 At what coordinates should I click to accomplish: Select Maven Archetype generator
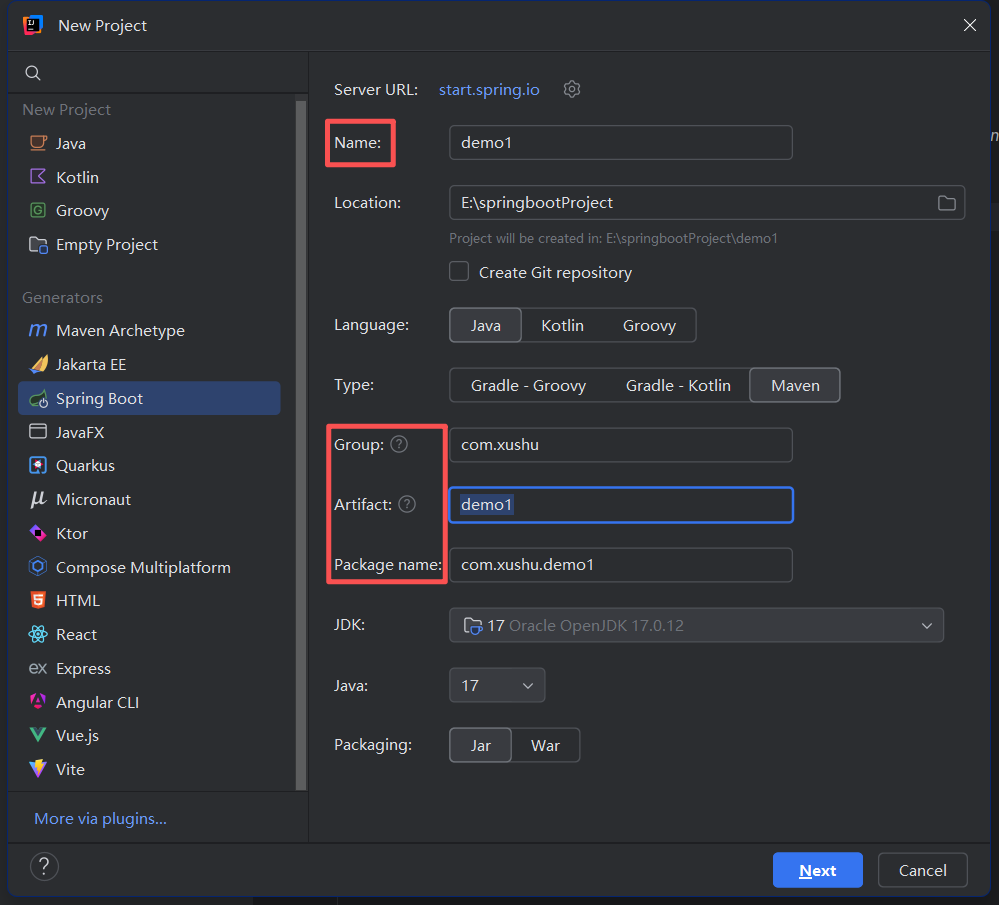(x=149, y=331)
